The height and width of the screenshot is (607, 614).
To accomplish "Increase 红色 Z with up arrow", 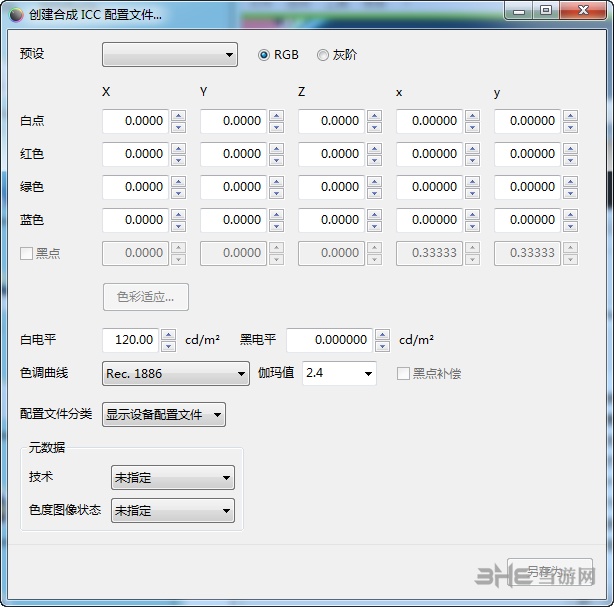I will [x=374, y=148].
